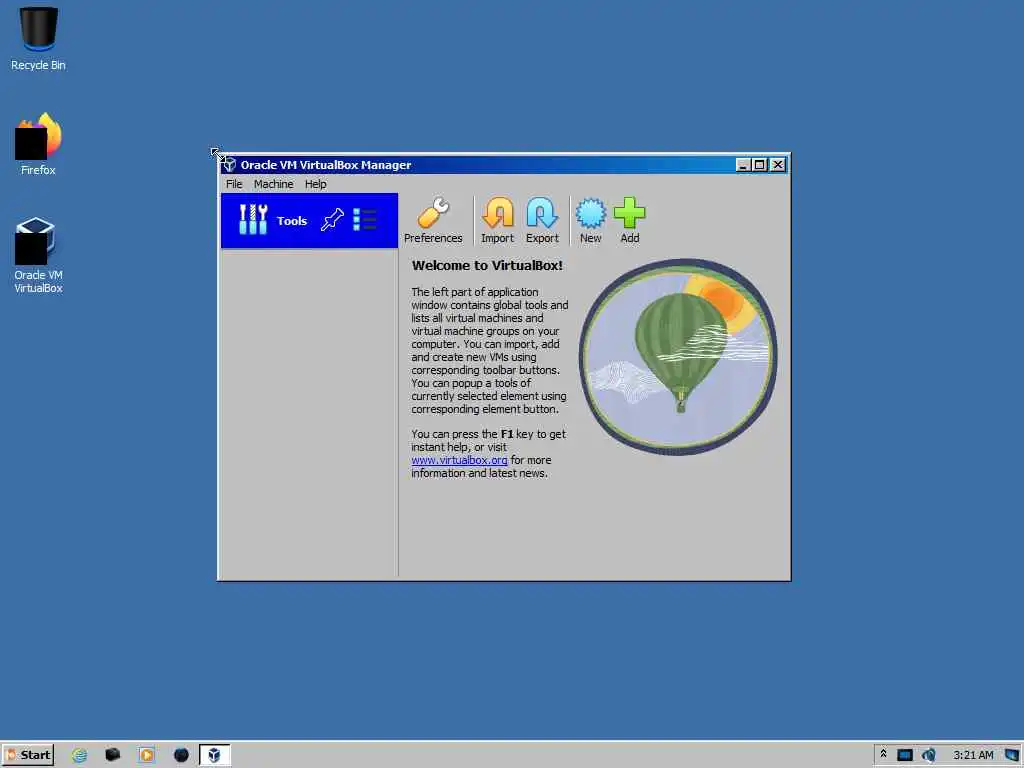Click the 3:21 AM clock
This screenshot has height=768, width=1024.
click(973, 755)
